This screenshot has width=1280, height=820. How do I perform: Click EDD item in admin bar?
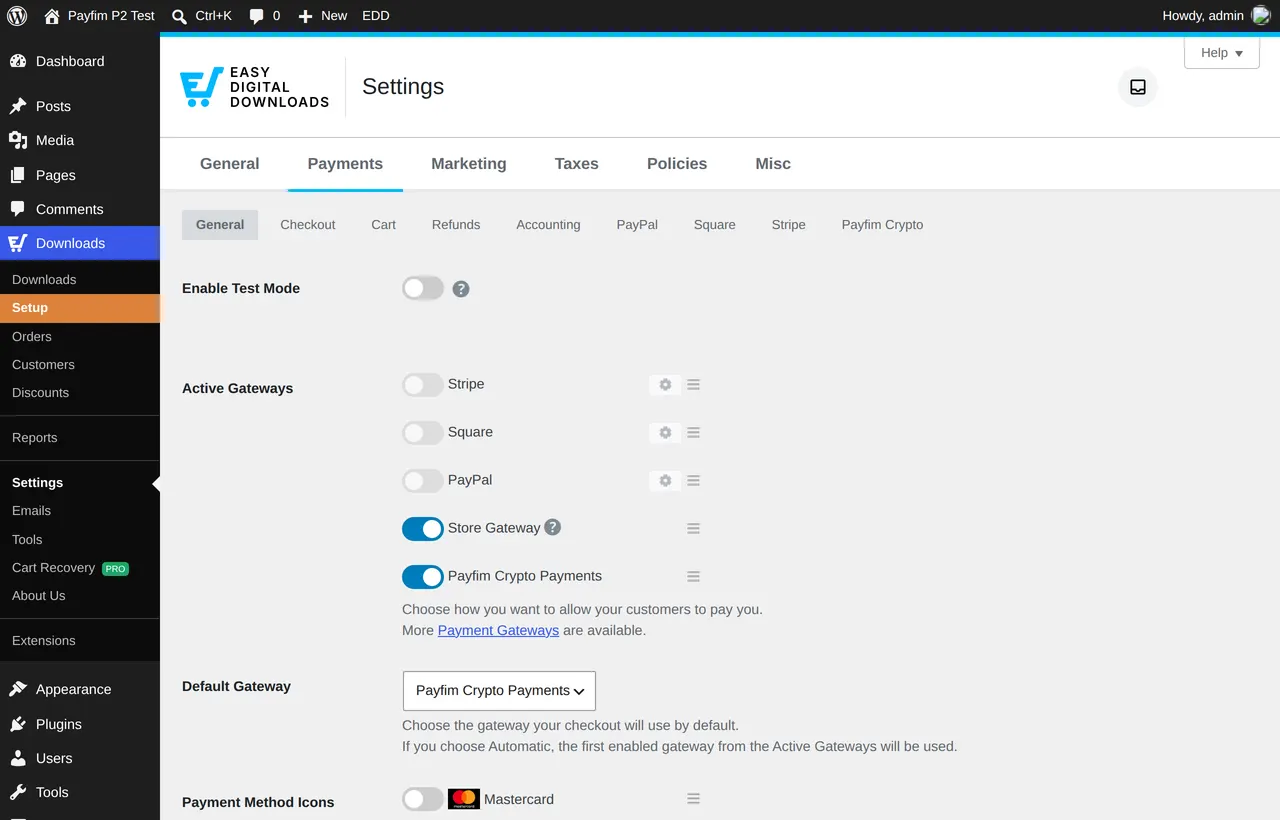376,16
